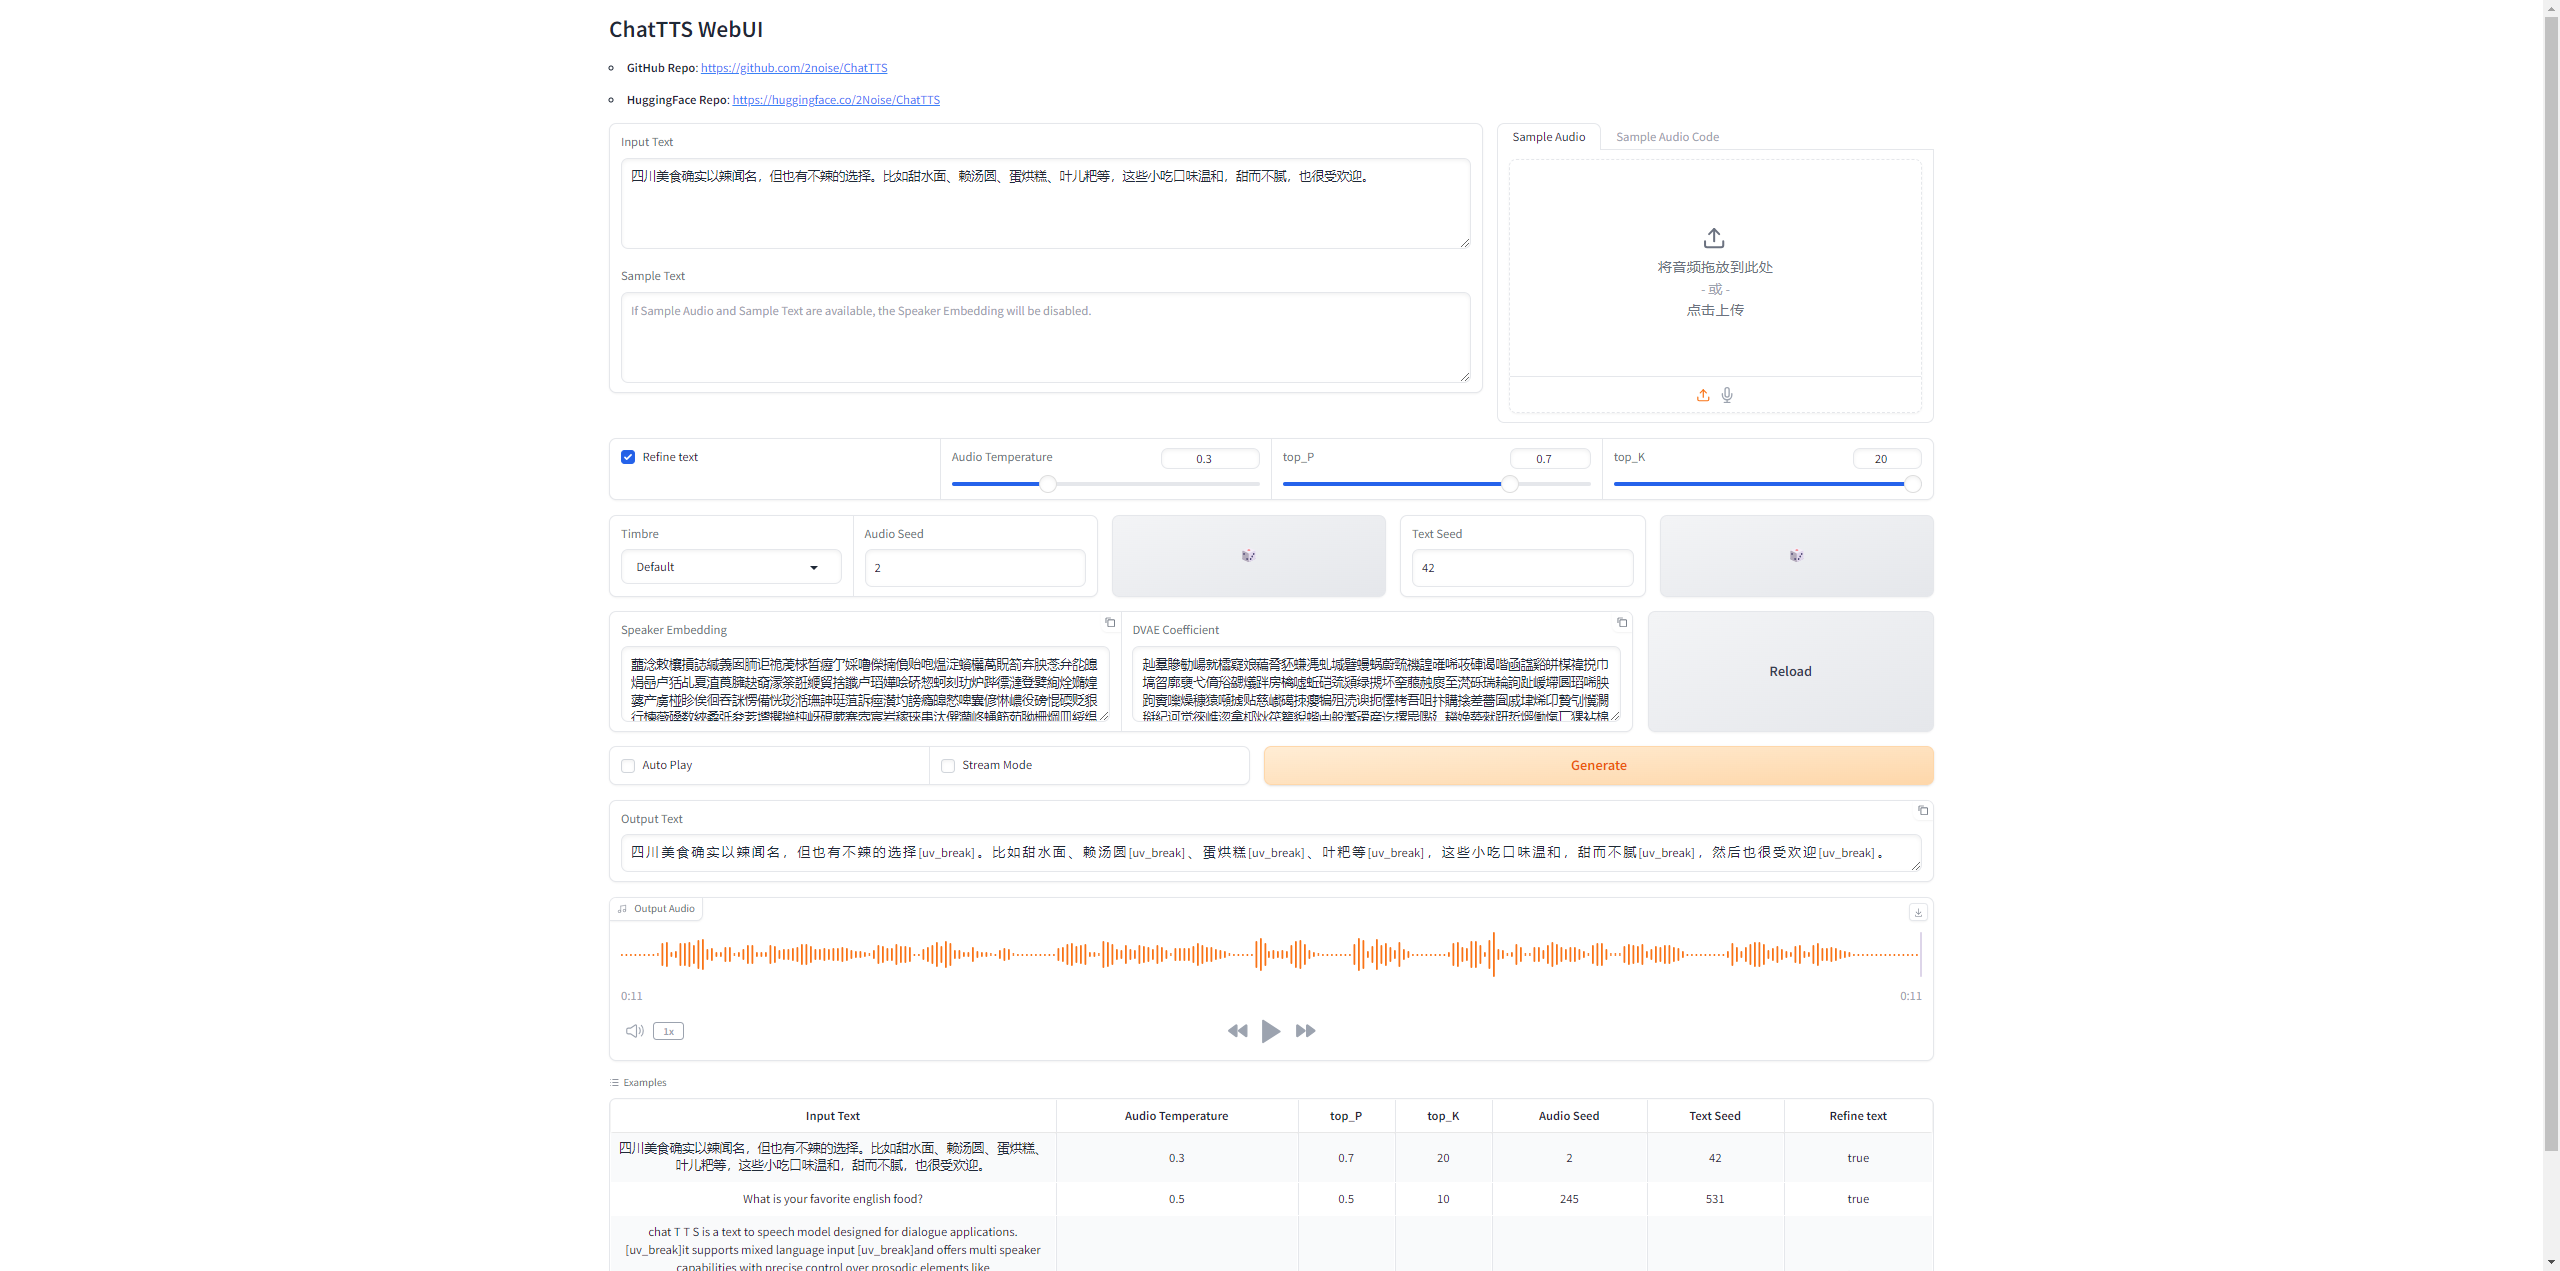The width and height of the screenshot is (2560, 1271).
Task: Click the Reload button
Action: (x=1790, y=671)
